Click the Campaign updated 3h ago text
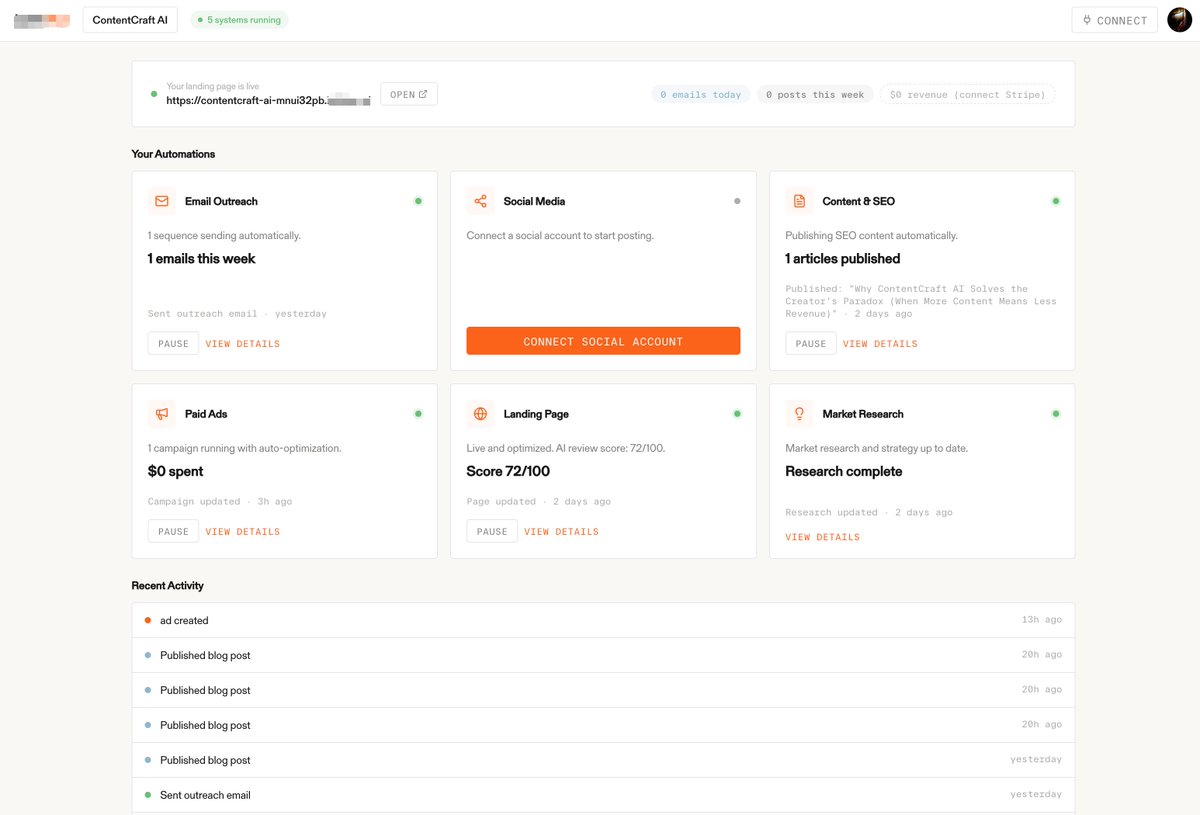Screen dimensions: 1200x815 tap(220, 501)
